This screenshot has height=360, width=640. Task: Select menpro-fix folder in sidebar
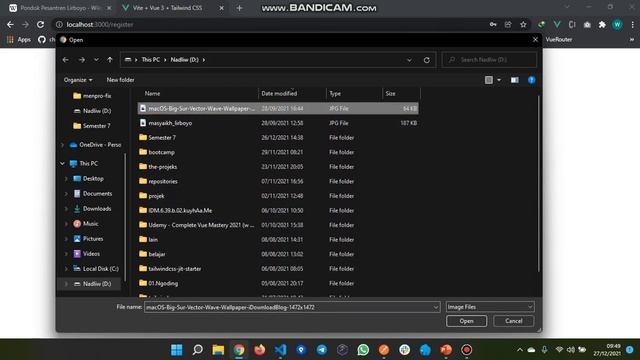(x=92, y=96)
